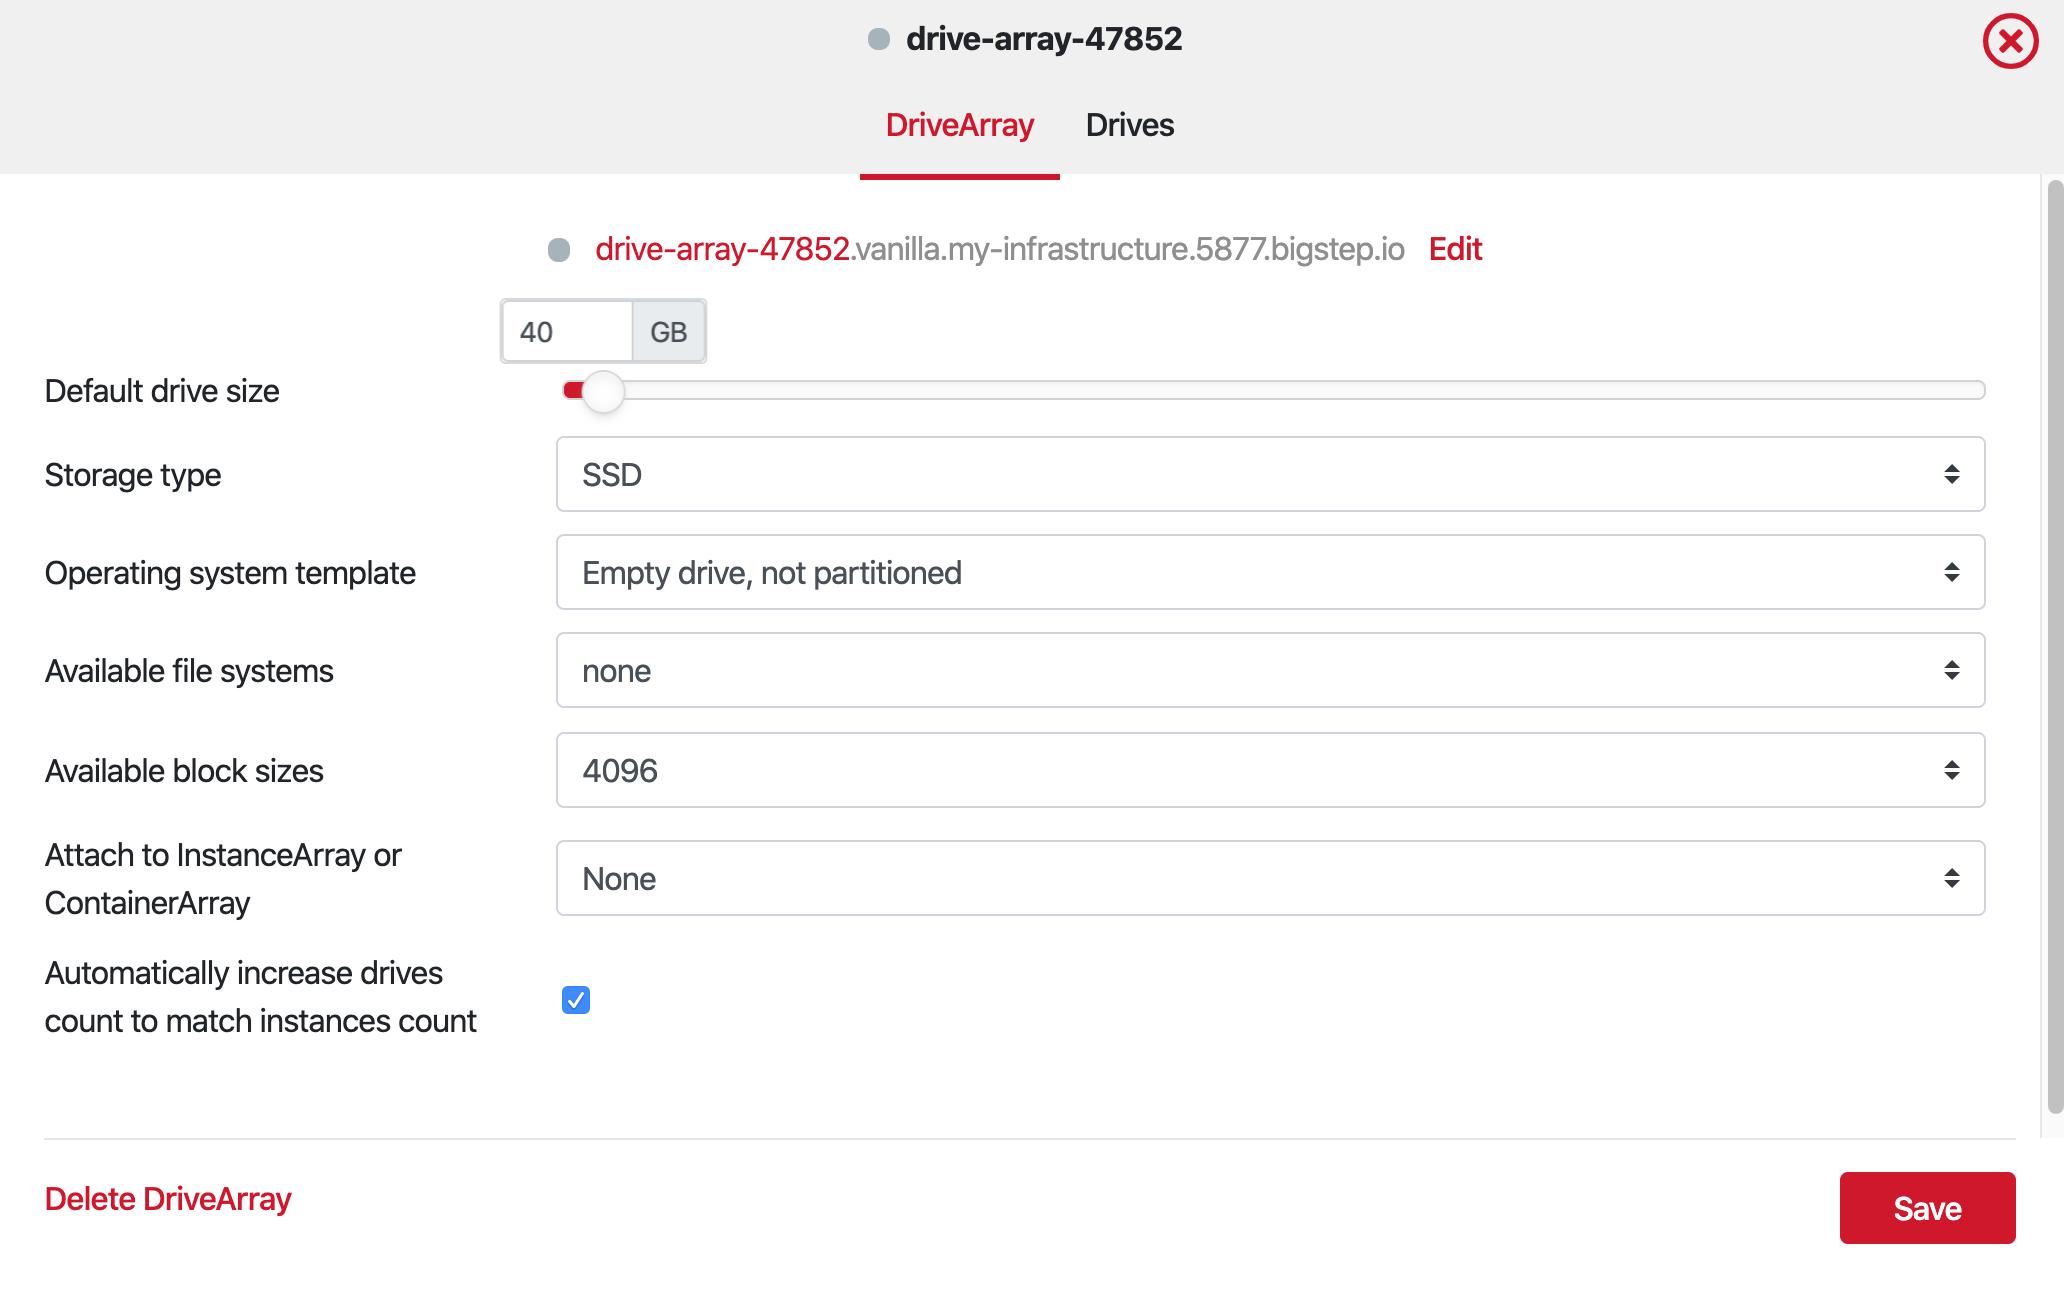Click the status dot next to hostname
The image size is (2064, 1292).
point(559,249)
